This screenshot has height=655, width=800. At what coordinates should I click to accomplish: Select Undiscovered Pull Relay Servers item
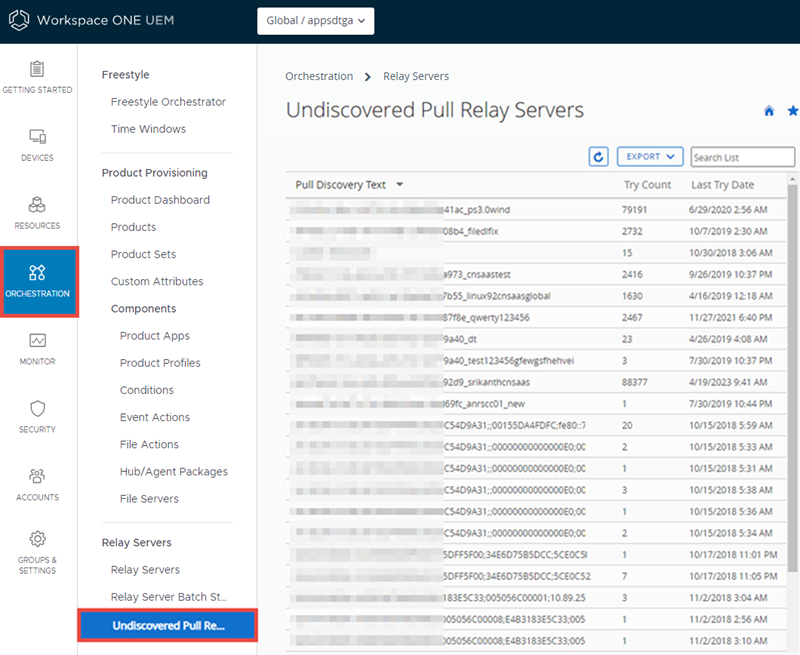167,625
